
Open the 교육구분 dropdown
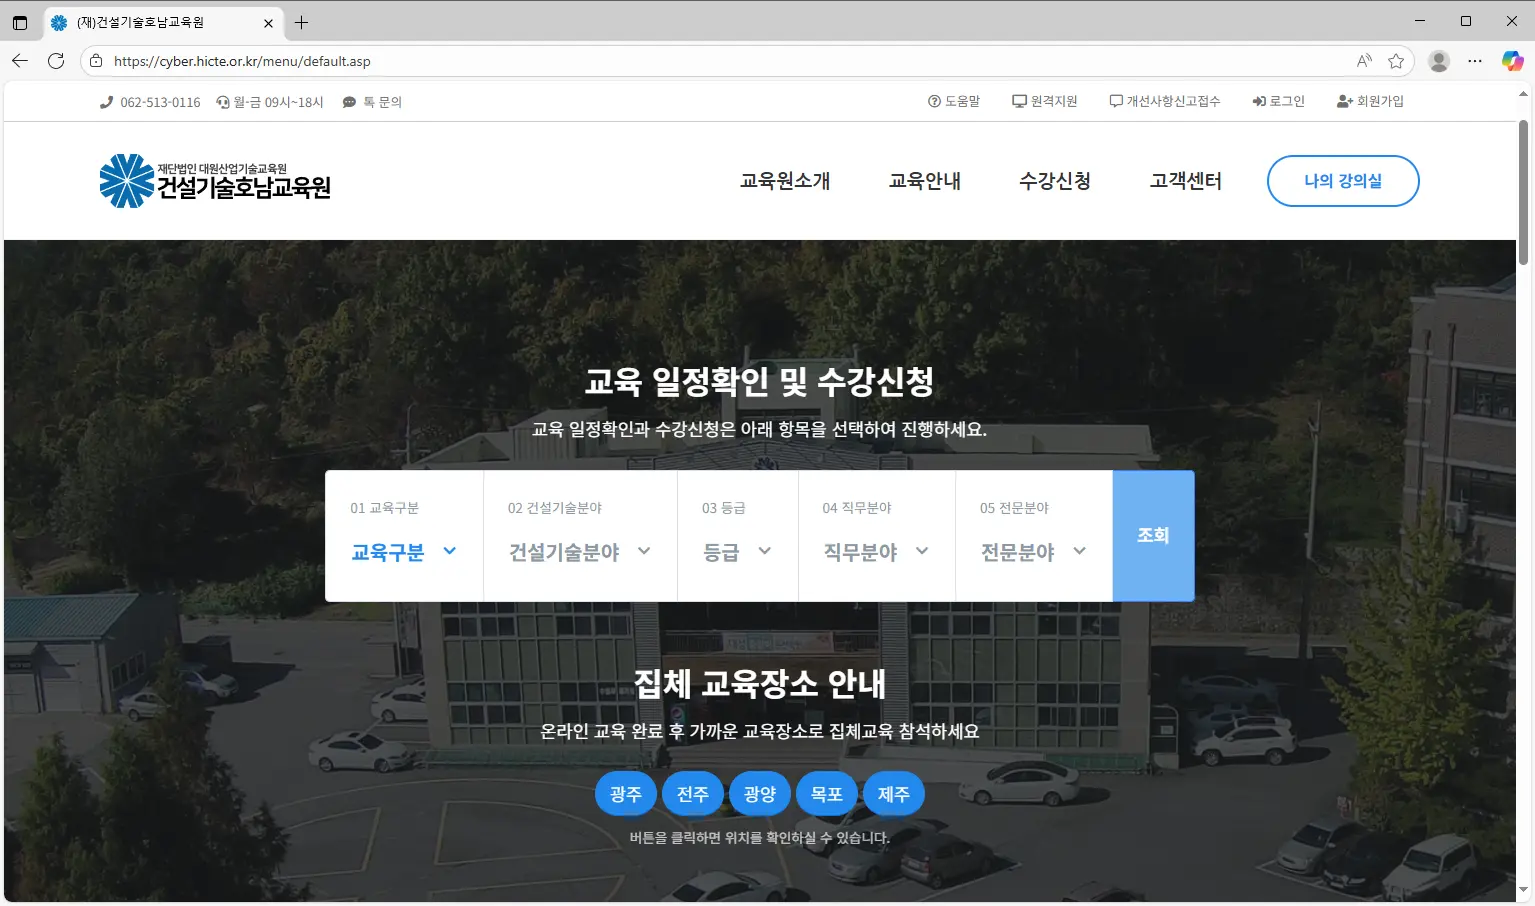pyautogui.click(x=404, y=551)
